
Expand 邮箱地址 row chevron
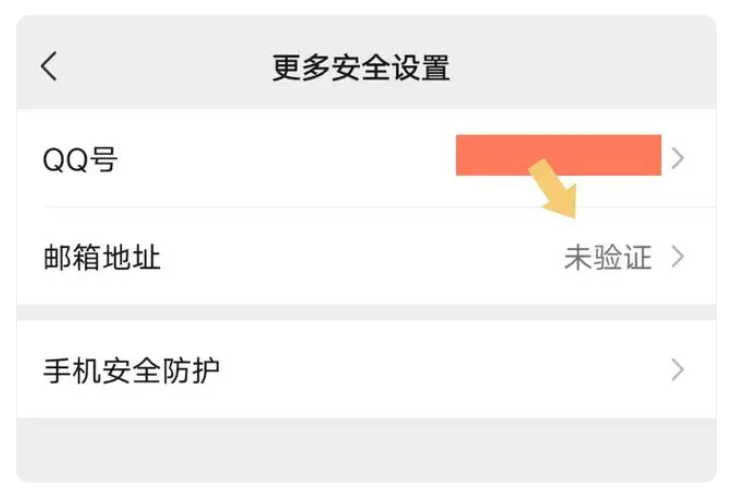pyautogui.click(x=678, y=258)
